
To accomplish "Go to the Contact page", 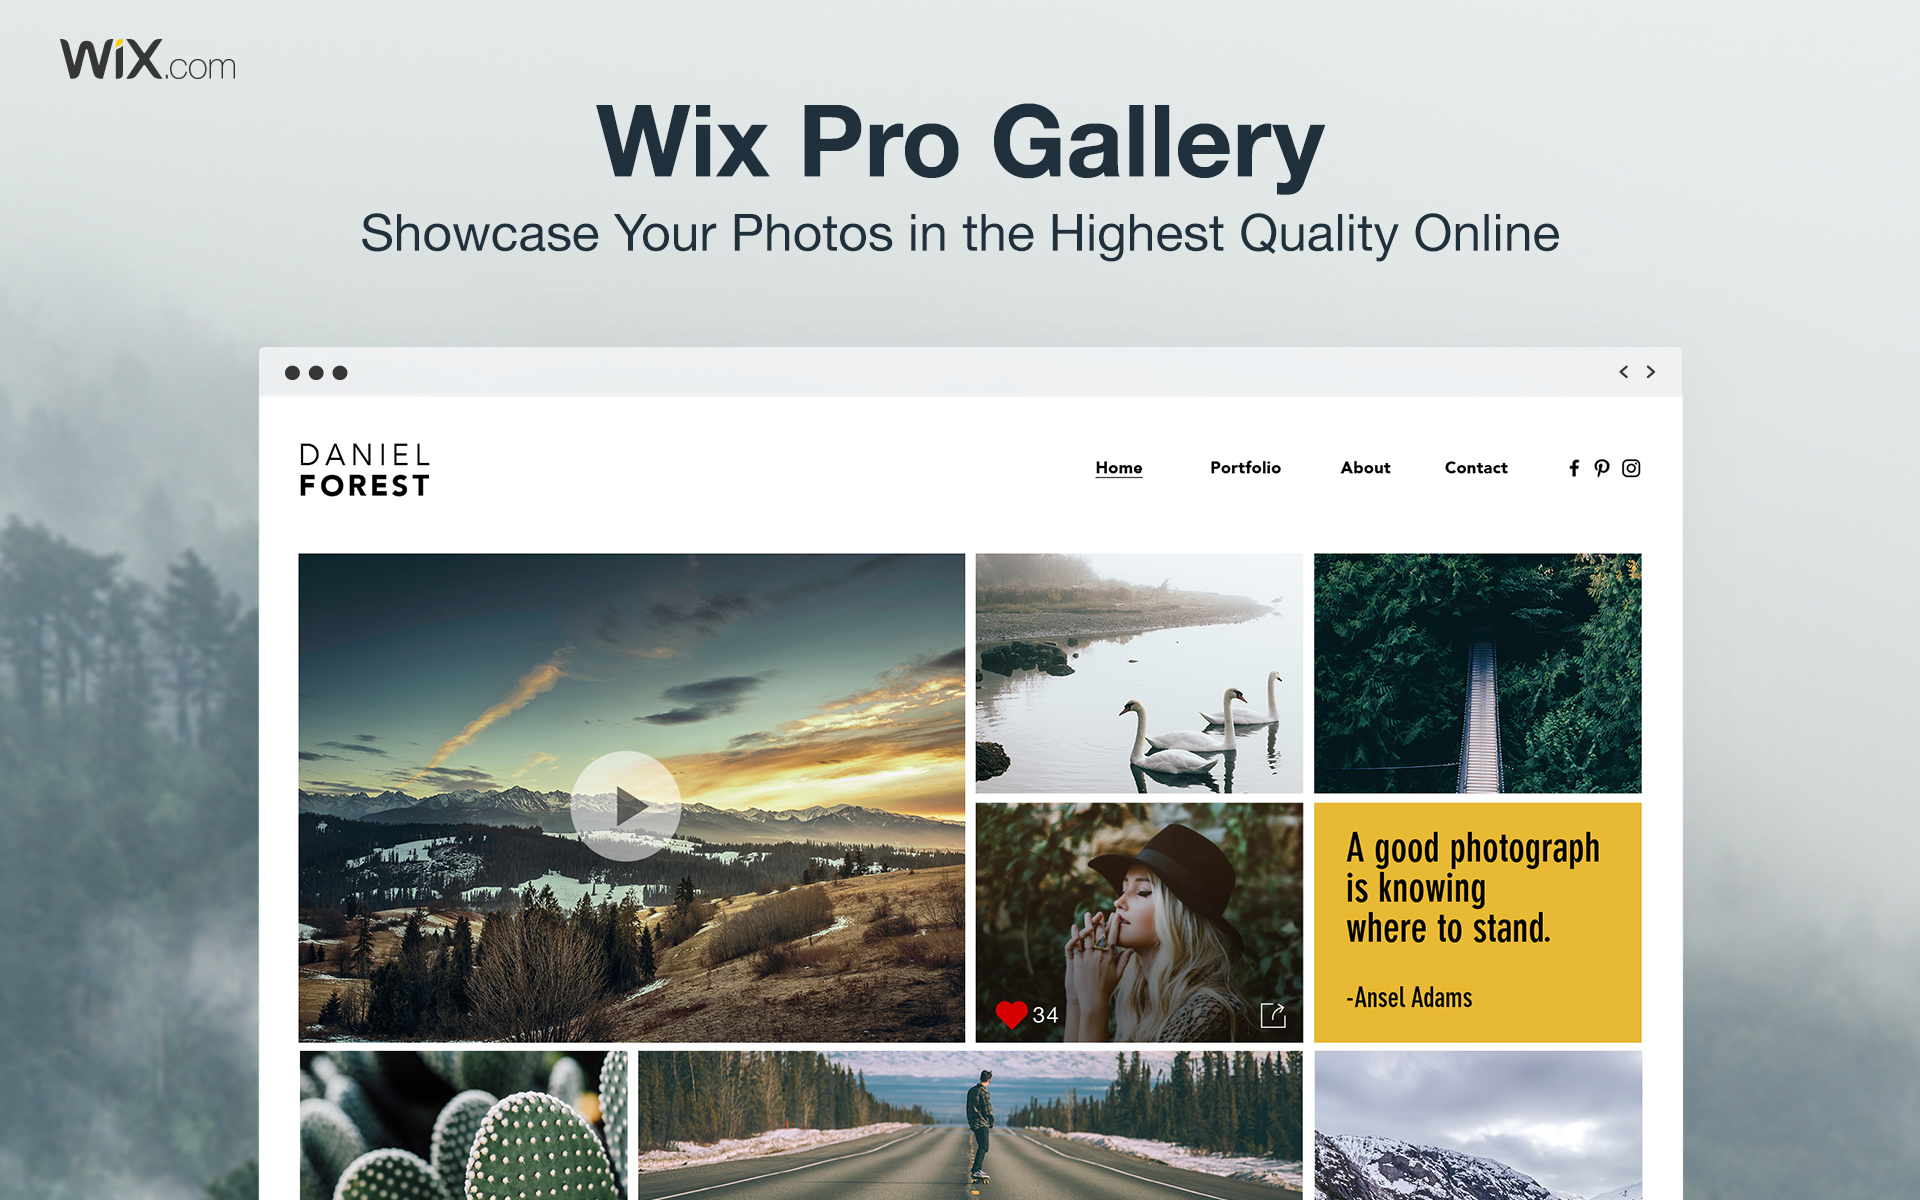I will point(1476,467).
